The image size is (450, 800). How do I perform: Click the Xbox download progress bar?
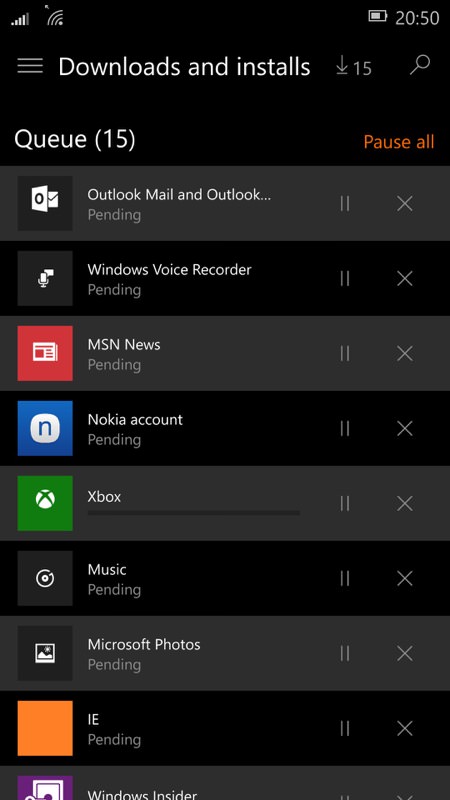pyautogui.click(x=194, y=513)
